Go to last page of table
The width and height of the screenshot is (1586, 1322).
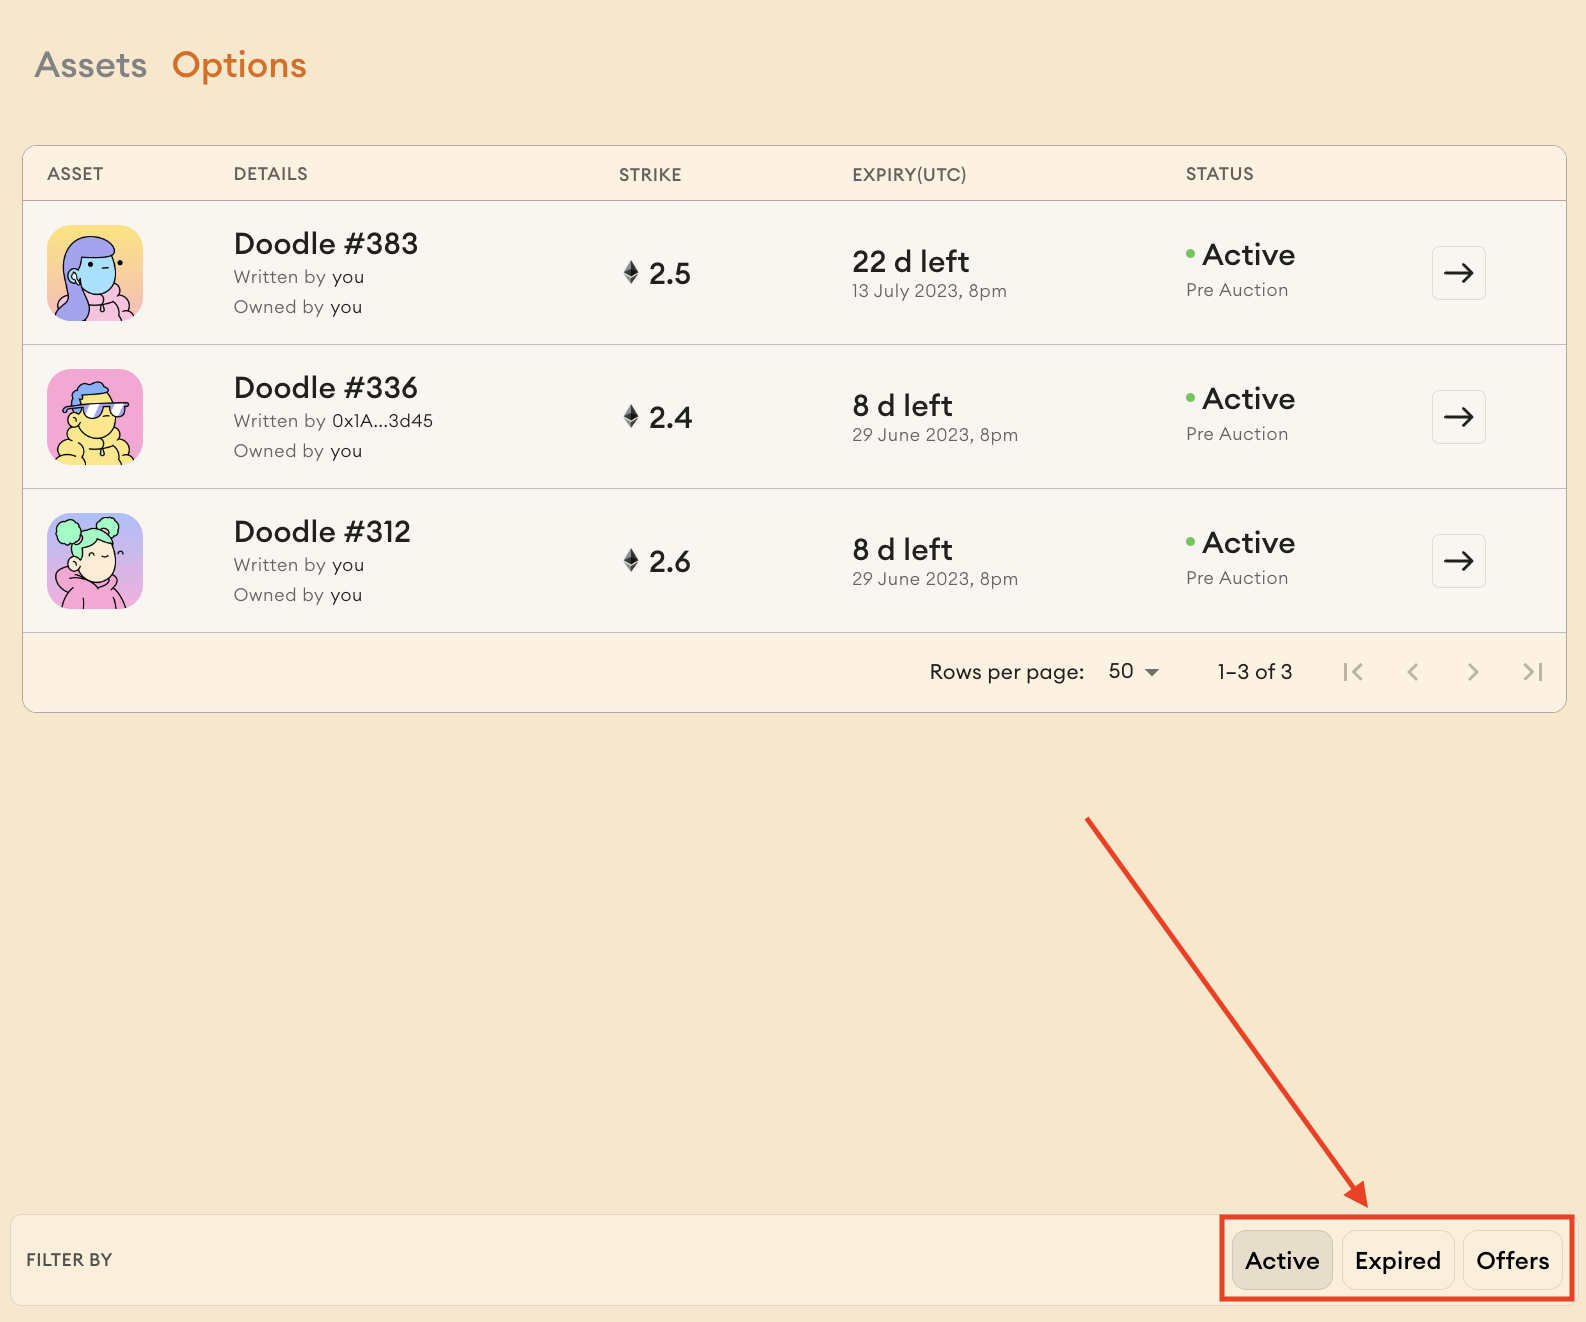1533,672
